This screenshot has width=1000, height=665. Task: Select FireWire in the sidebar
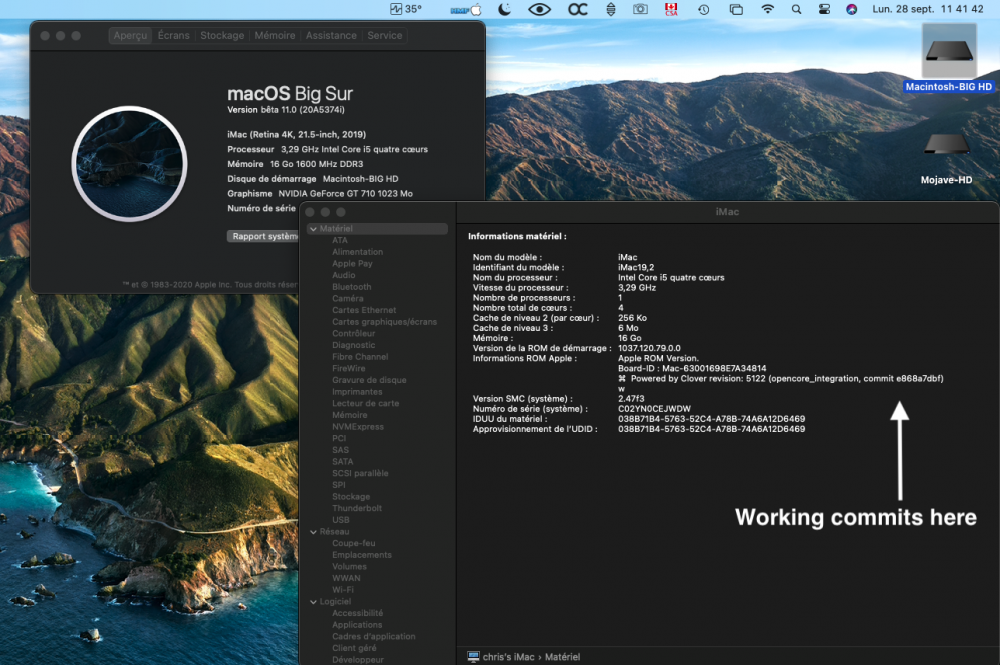tap(348, 369)
